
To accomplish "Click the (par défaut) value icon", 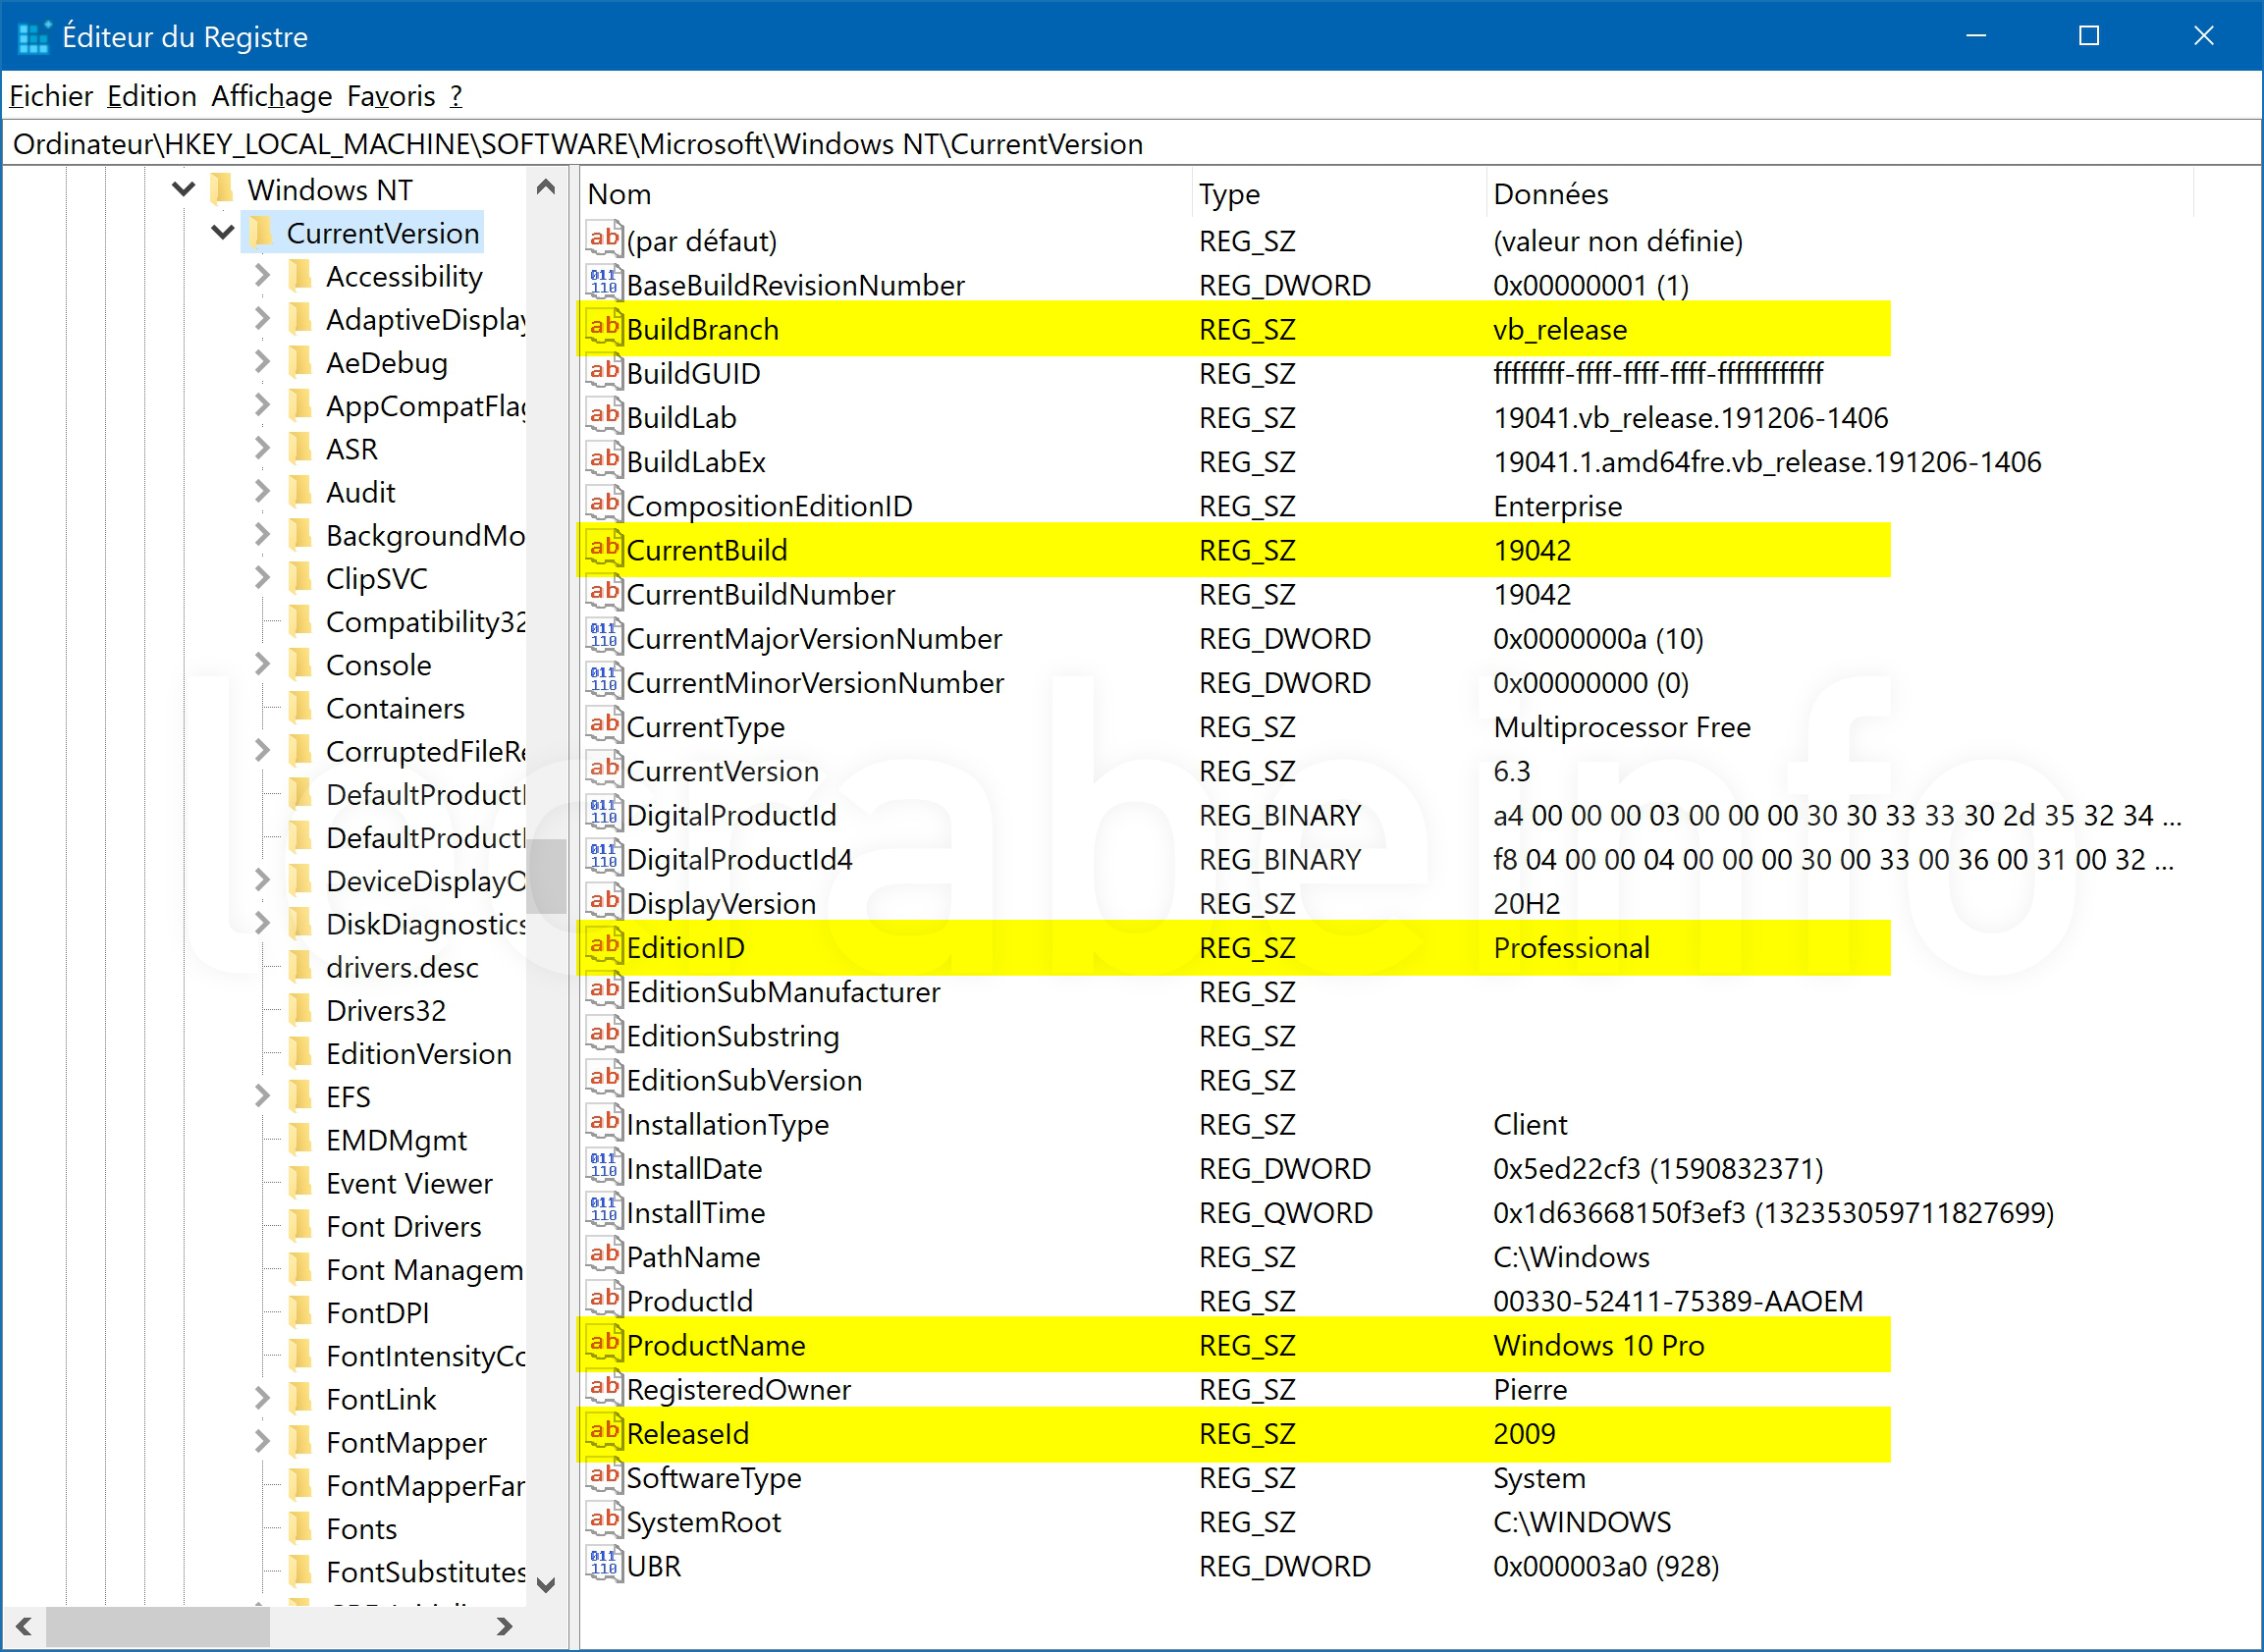I will pyautogui.click(x=604, y=240).
